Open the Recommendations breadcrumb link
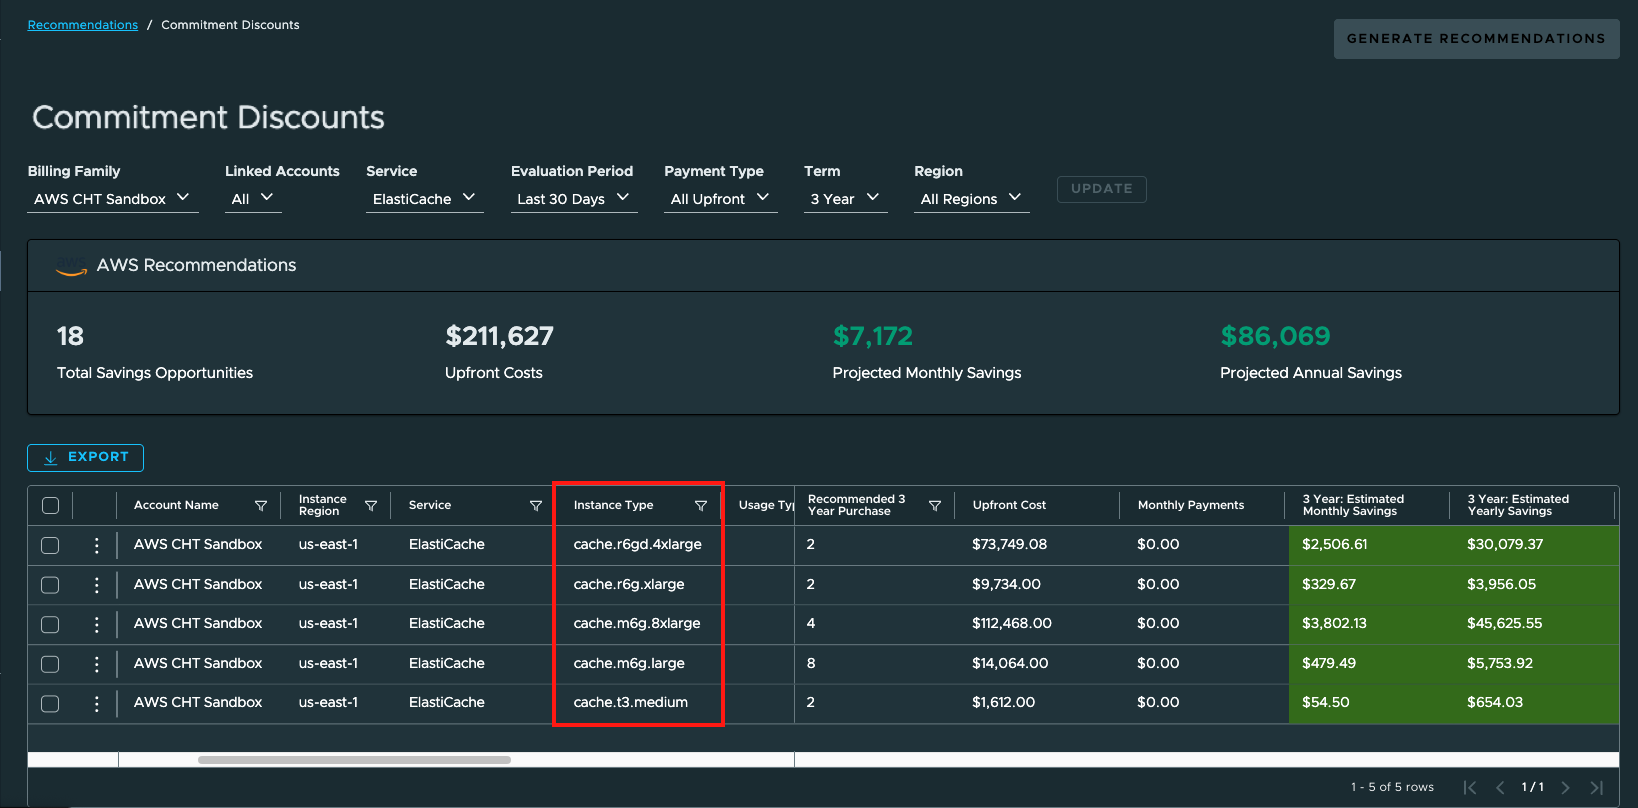The height and width of the screenshot is (808, 1638). (83, 25)
